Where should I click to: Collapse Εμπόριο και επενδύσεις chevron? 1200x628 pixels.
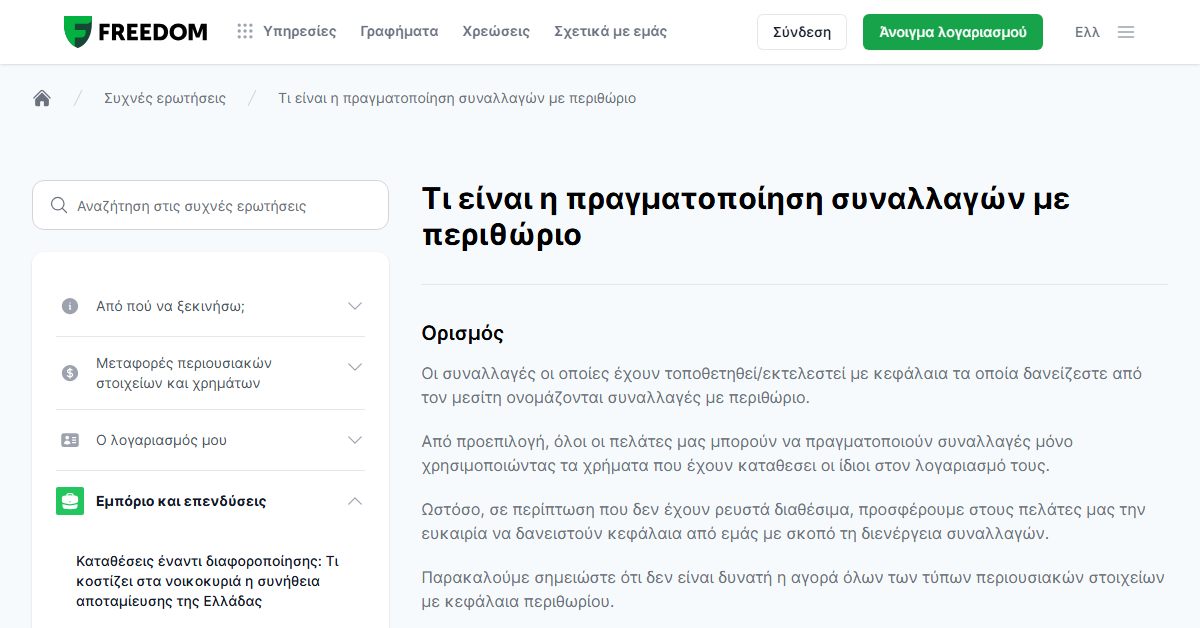[355, 501]
